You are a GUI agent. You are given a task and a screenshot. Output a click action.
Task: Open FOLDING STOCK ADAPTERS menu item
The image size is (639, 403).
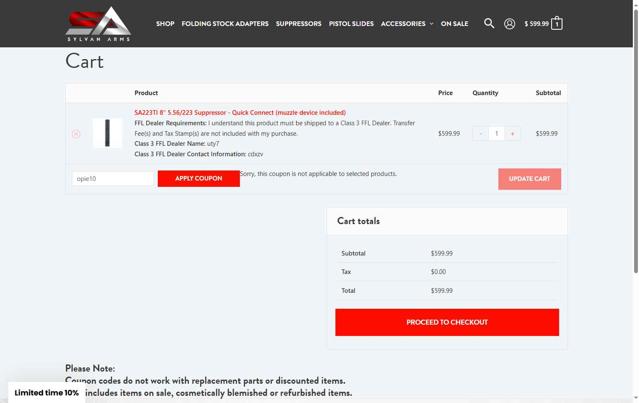coord(225,24)
